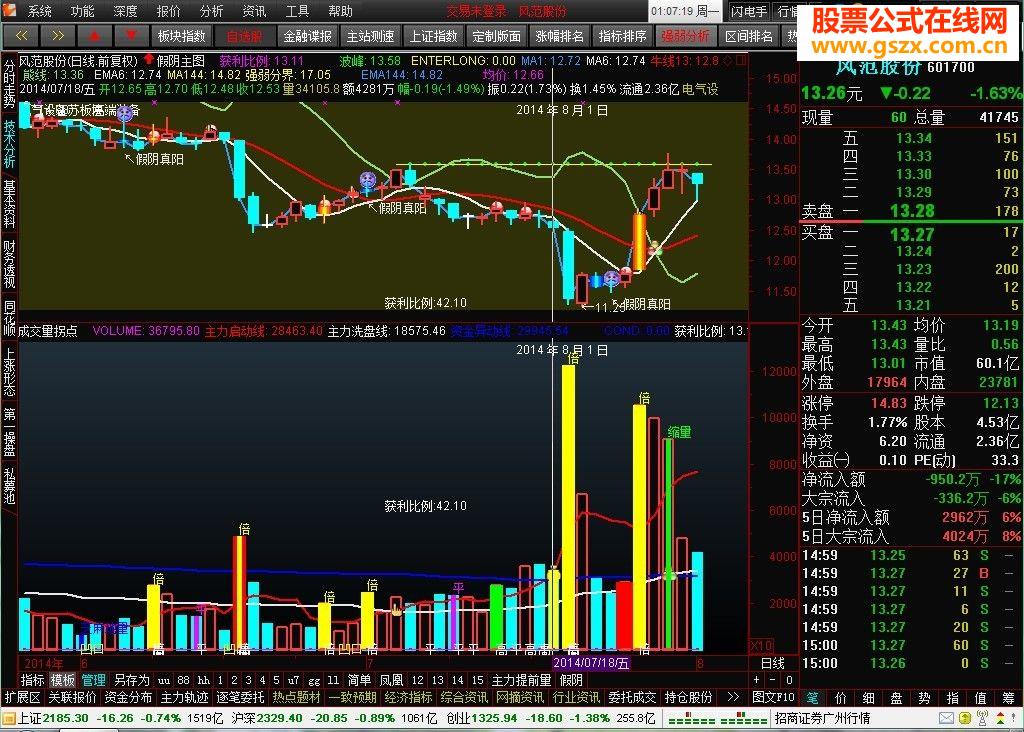Click the 上证指数 toolbar button
This screenshot has height=732, width=1024.
[x=434, y=36]
